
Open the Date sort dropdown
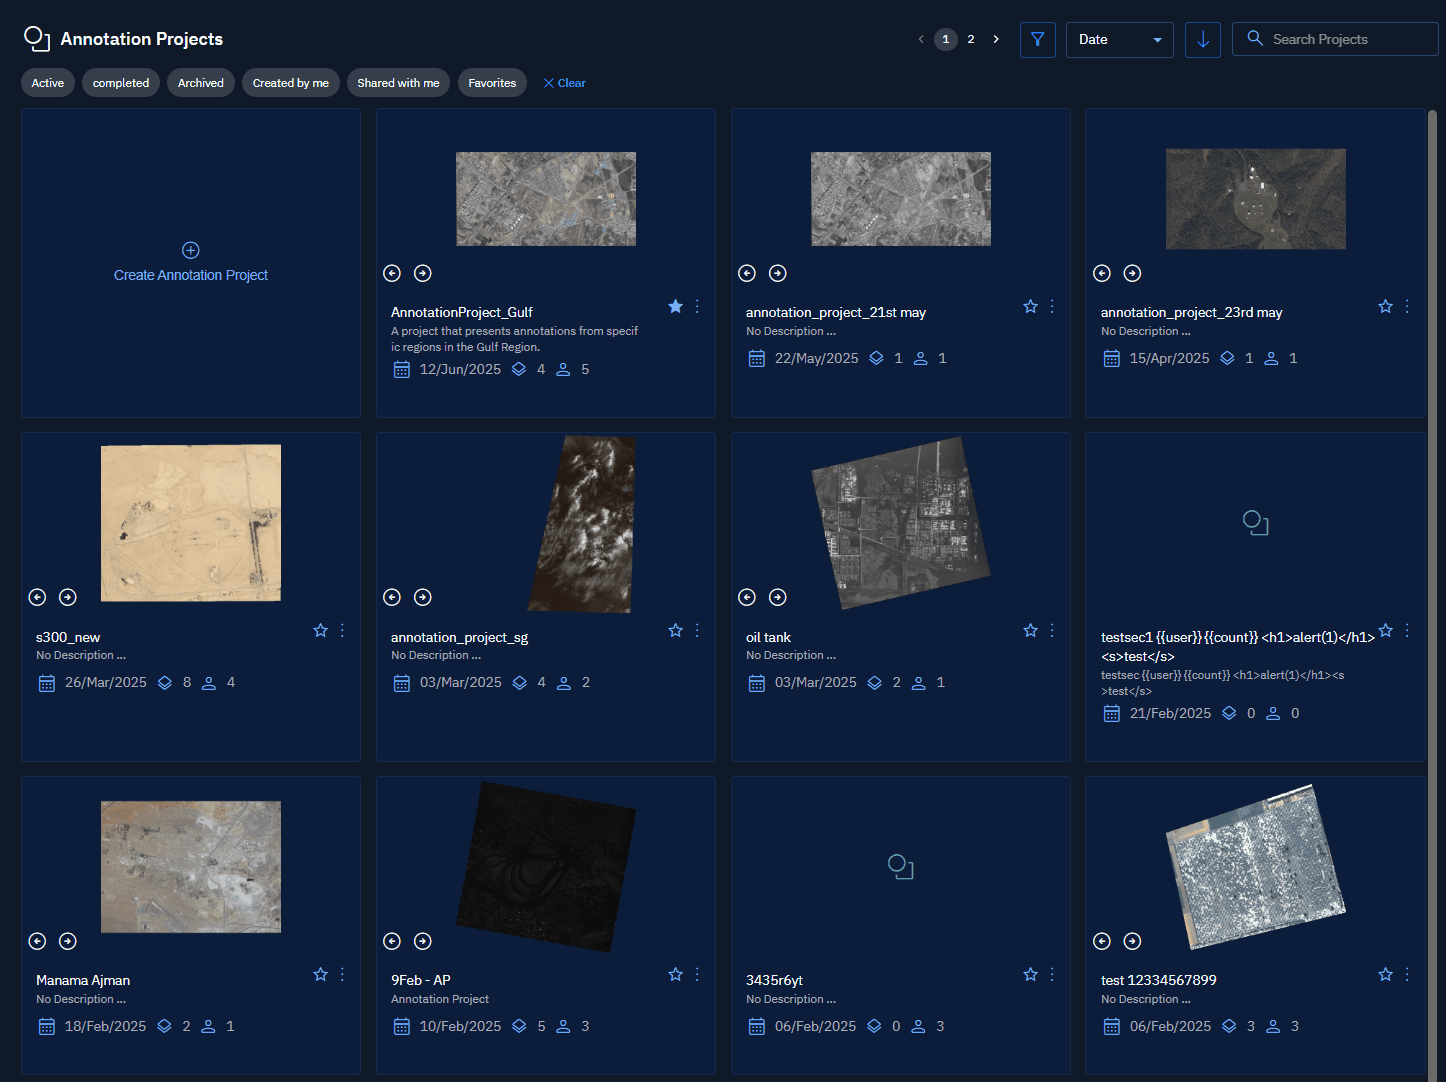1119,40
